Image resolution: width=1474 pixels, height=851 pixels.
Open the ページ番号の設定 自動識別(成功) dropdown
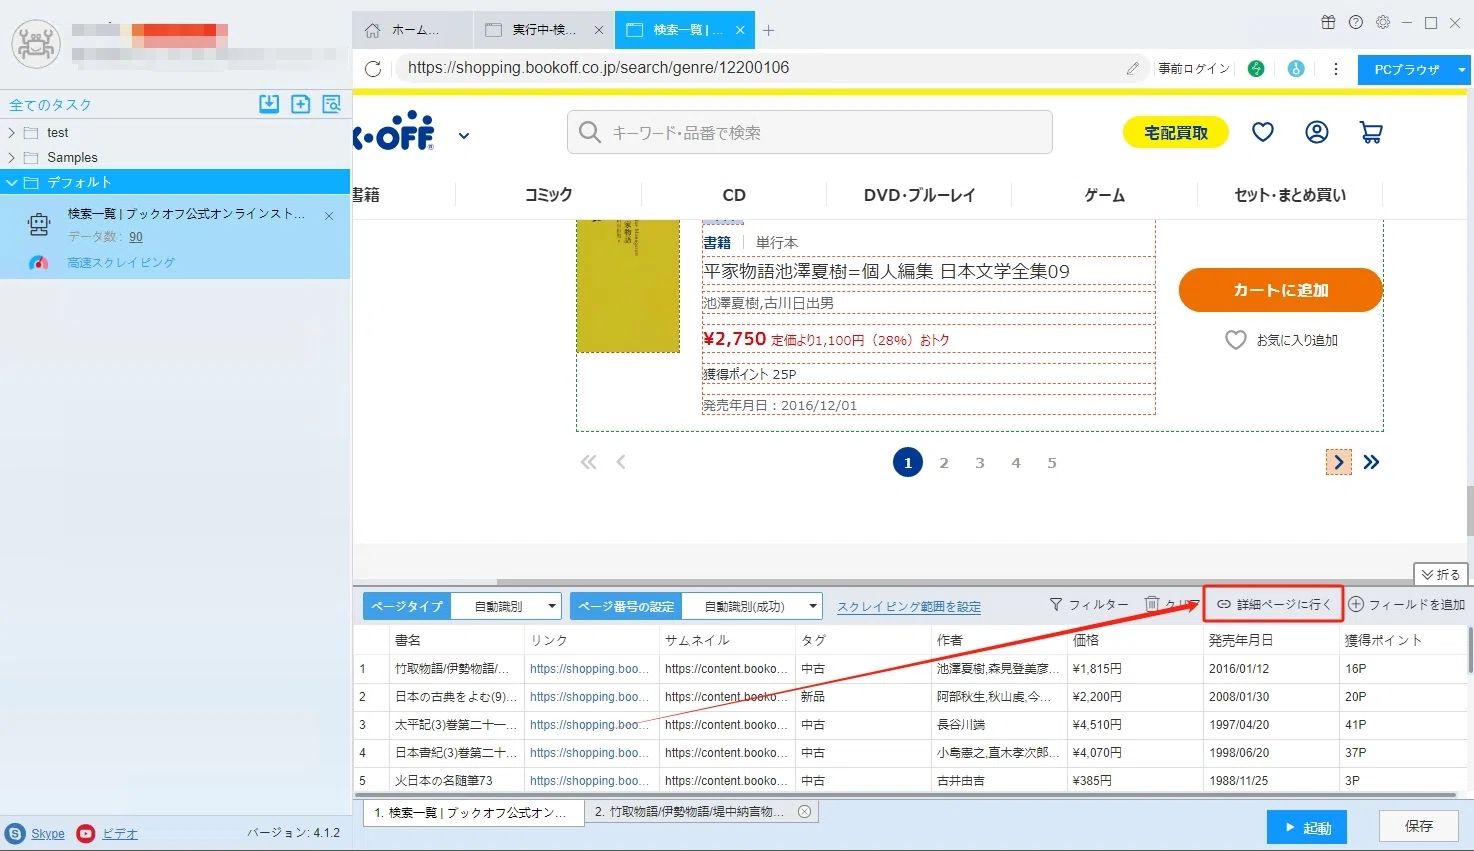[x=752, y=606]
